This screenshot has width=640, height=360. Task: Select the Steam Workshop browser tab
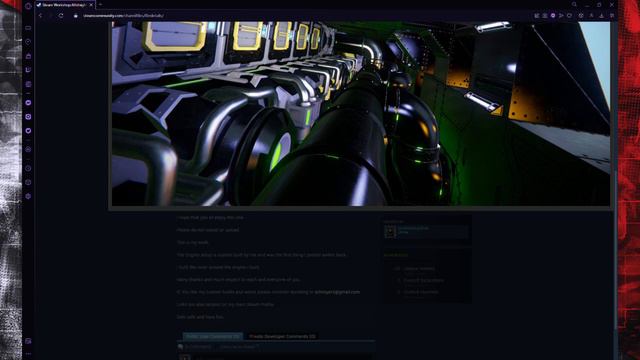point(65,5)
